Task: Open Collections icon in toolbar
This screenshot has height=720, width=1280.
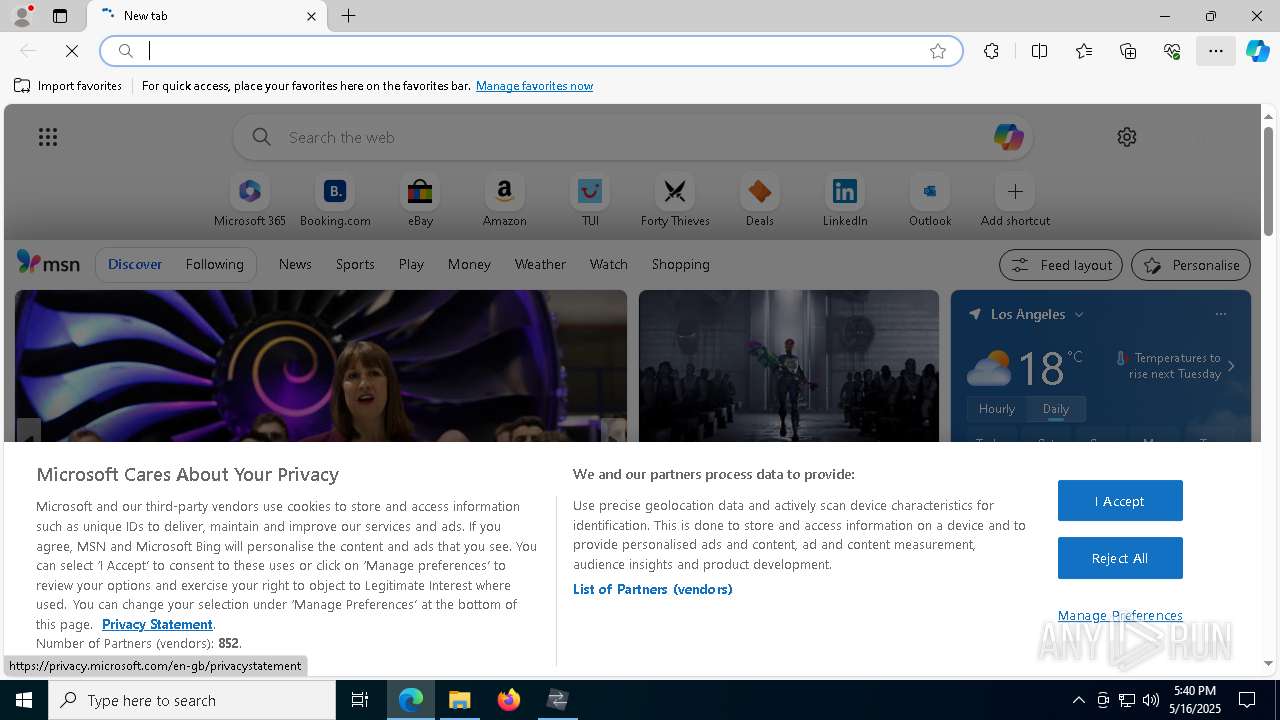Action: click(x=1128, y=51)
